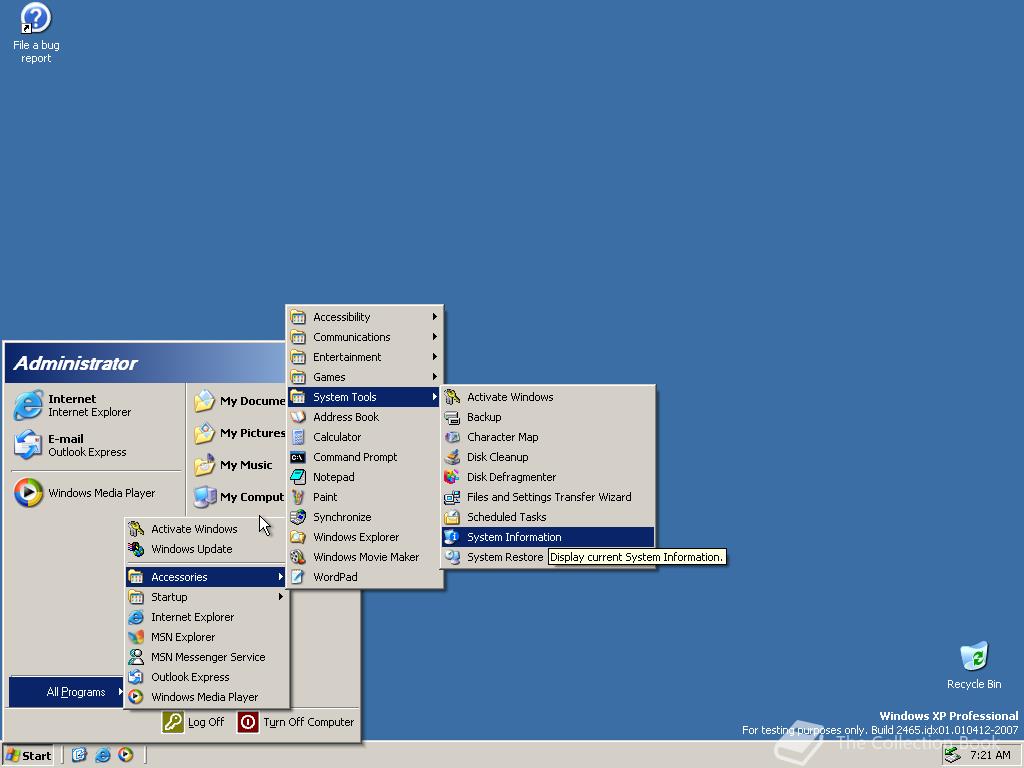Open Internet Explorer from All Programs list
1024x768 pixels.
(206, 617)
